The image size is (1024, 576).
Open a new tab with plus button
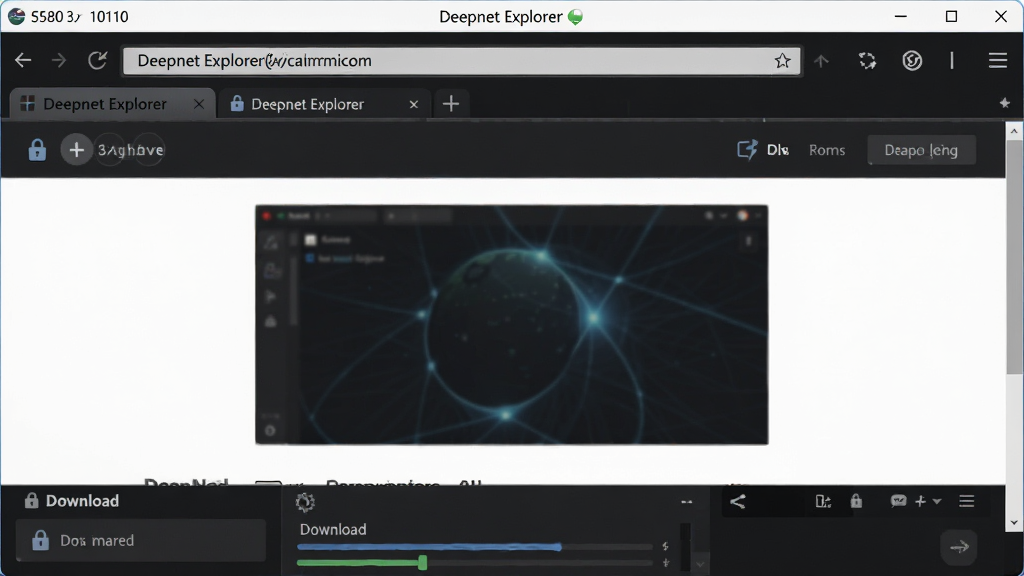451,104
